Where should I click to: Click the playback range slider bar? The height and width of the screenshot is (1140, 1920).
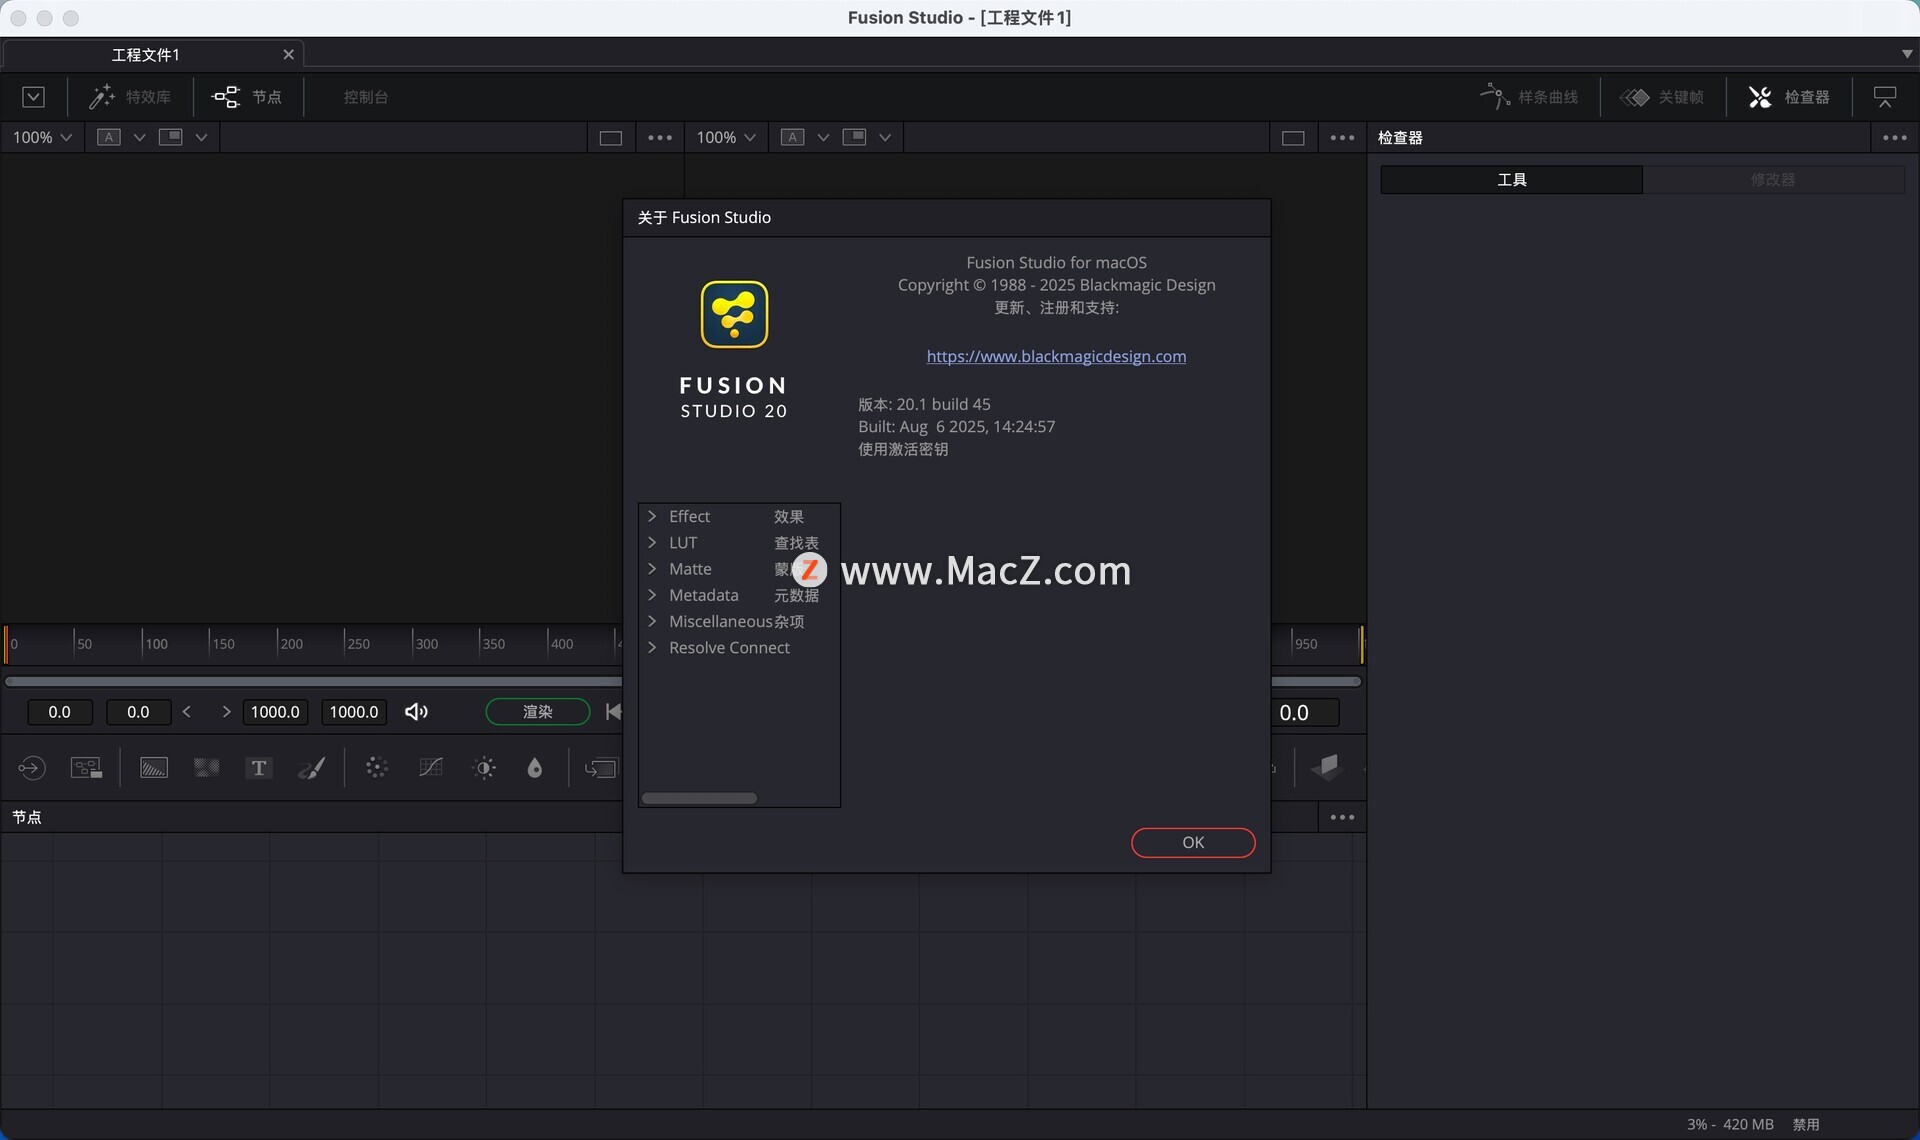coord(313,682)
